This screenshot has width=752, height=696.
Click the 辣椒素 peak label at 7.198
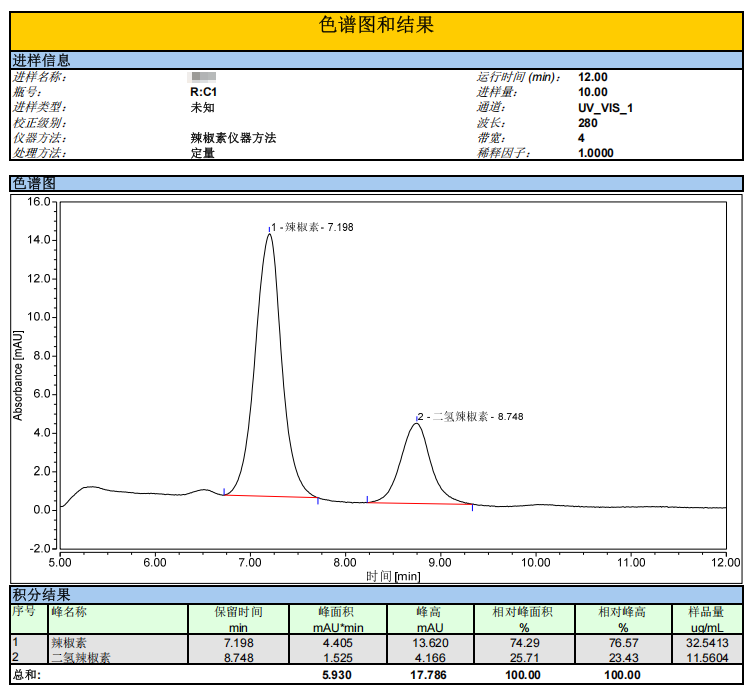(x=312, y=227)
